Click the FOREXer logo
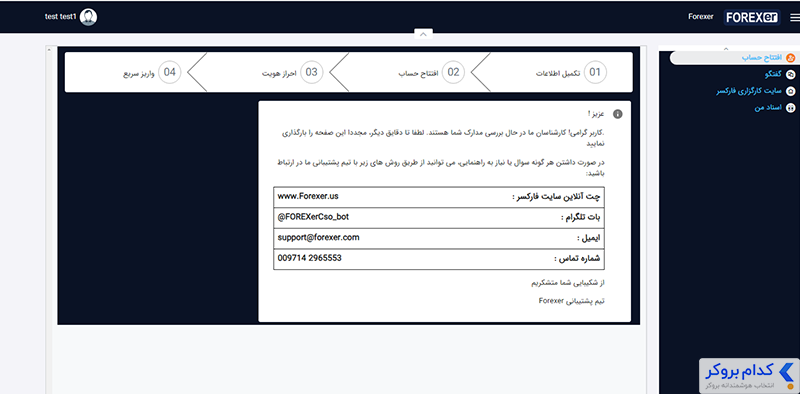This screenshot has height=394, width=800. pyautogui.click(x=752, y=17)
